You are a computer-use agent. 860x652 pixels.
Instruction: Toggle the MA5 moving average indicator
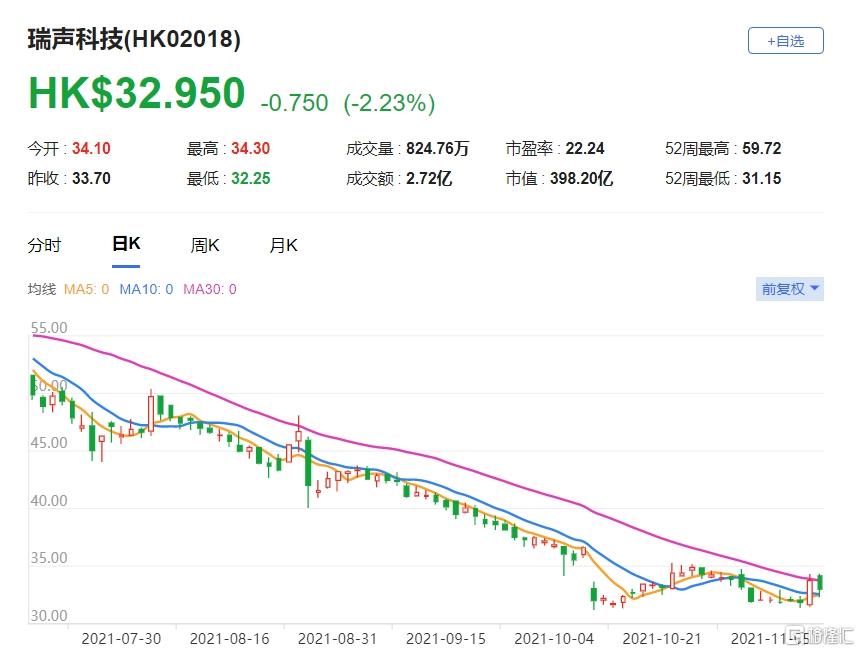[88, 289]
